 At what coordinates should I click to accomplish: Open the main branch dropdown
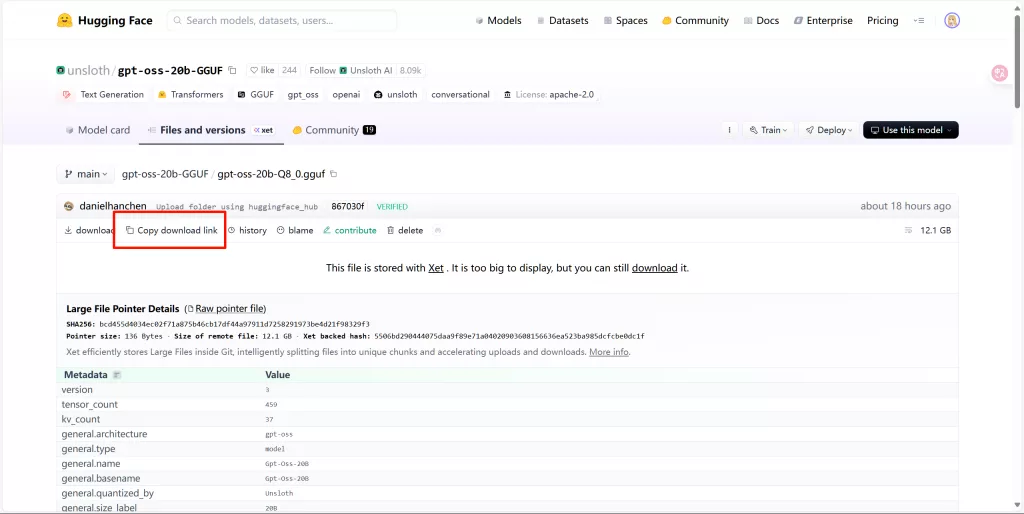click(x=86, y=174)
